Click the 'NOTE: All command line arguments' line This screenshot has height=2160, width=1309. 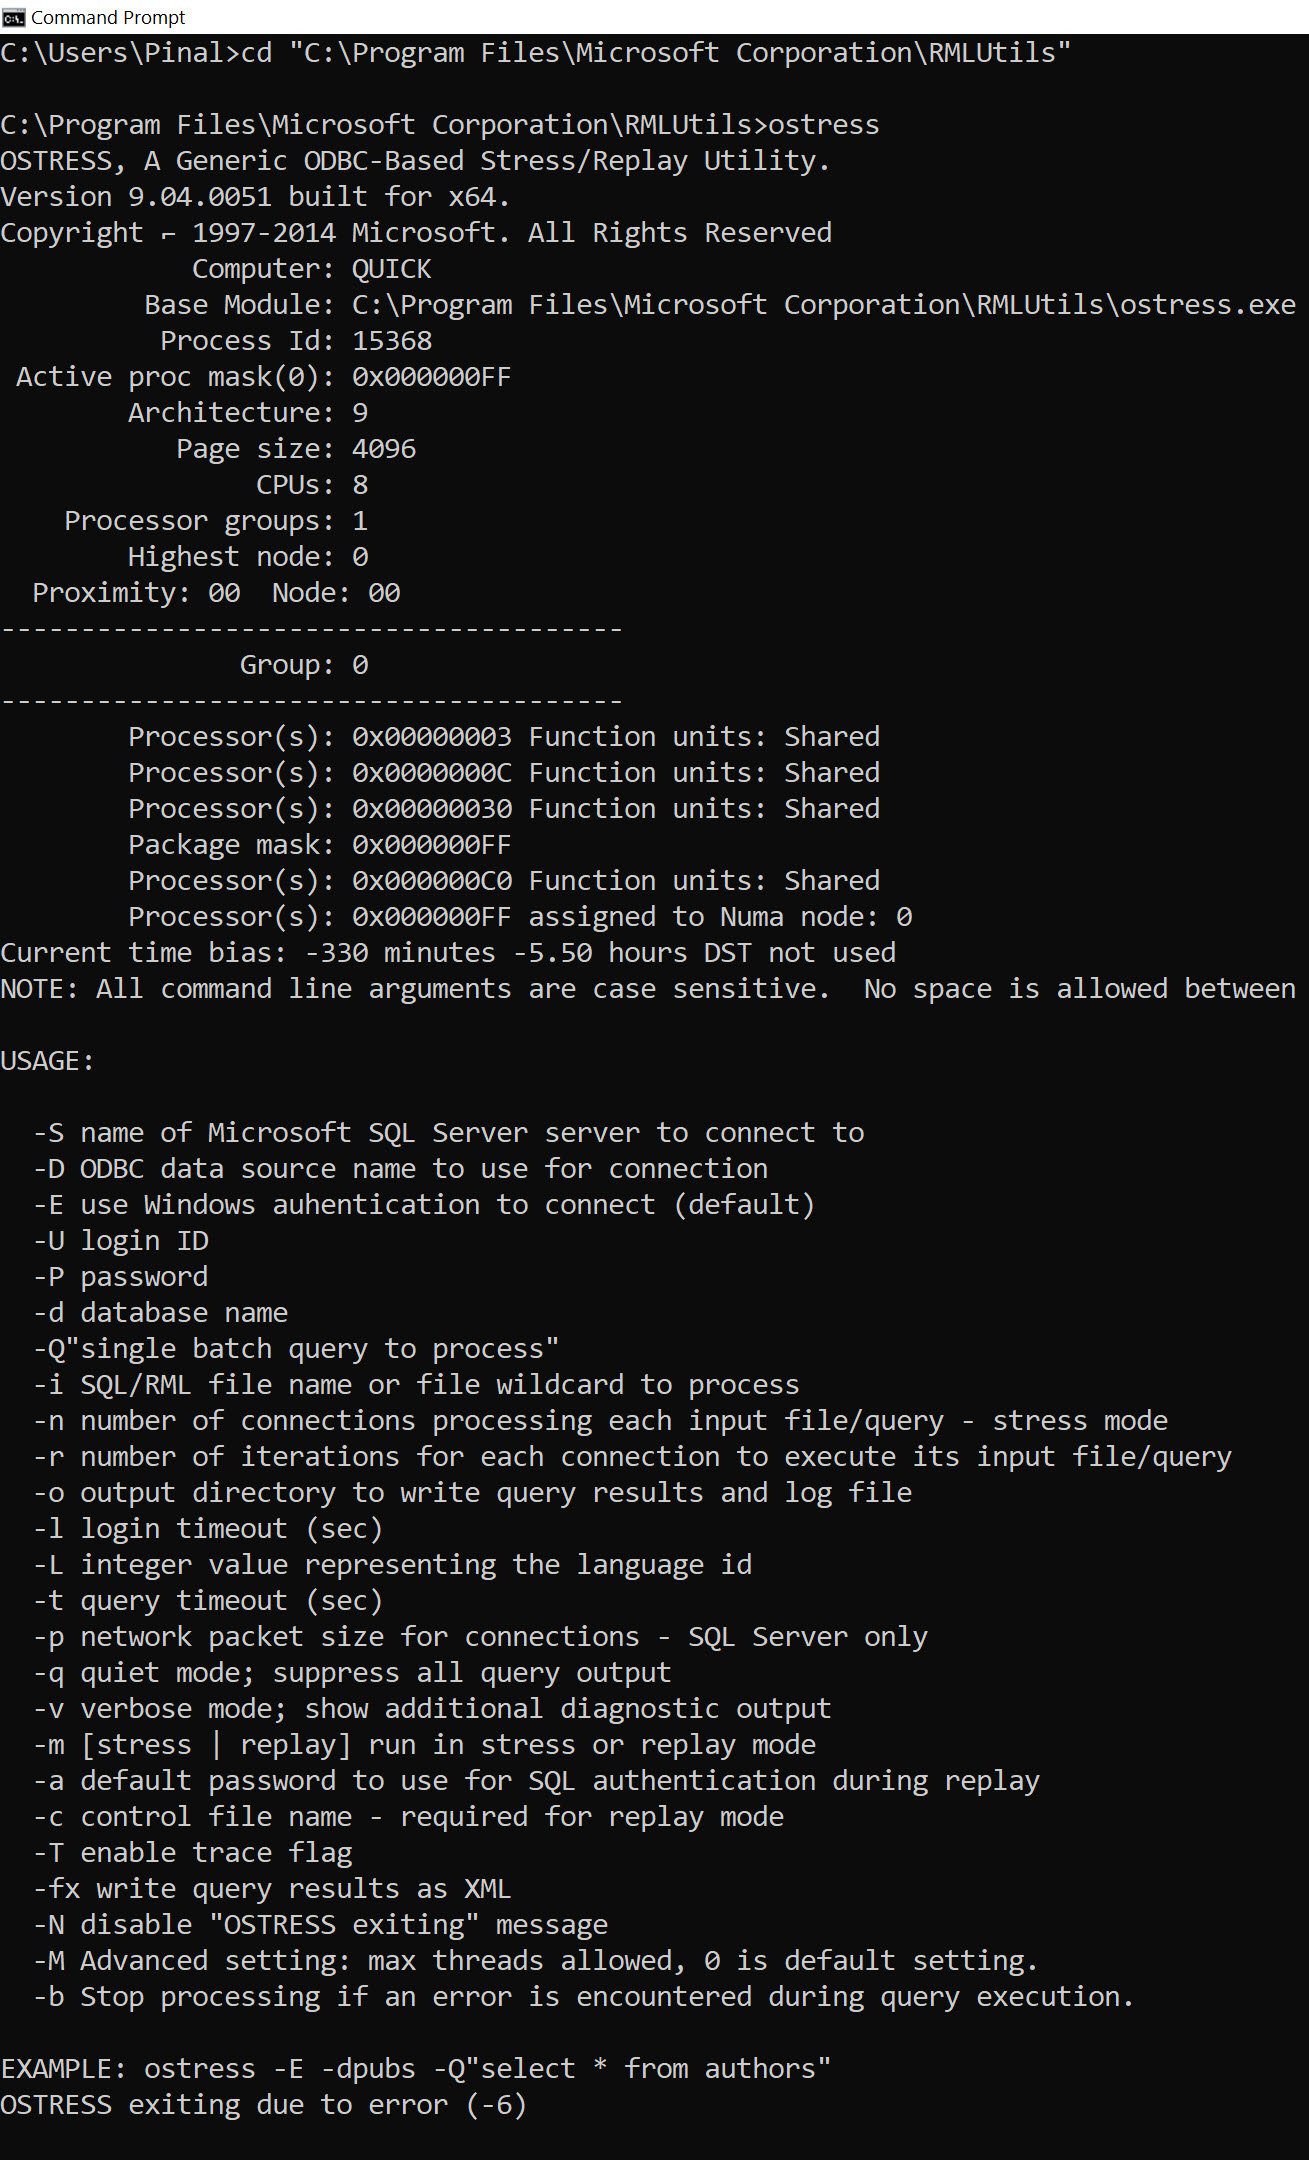648,989
